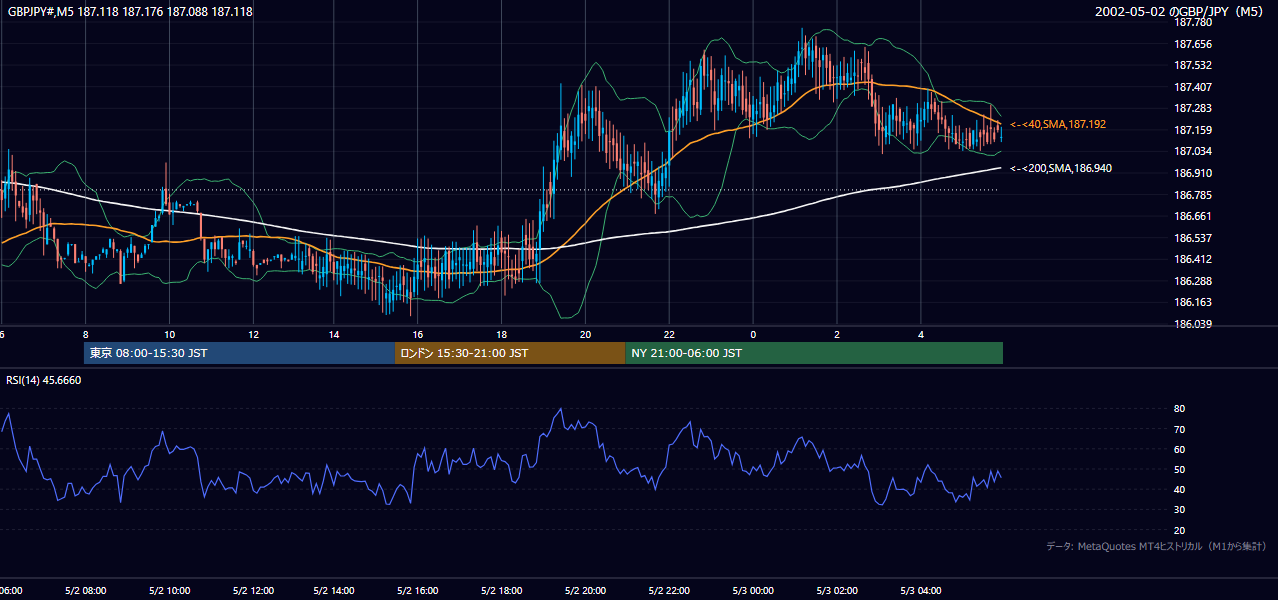Select the NY 21:00-06:00 JST session bar
Image resolution: width=1278 pixels, height=600 pixels.
[814, 353]
